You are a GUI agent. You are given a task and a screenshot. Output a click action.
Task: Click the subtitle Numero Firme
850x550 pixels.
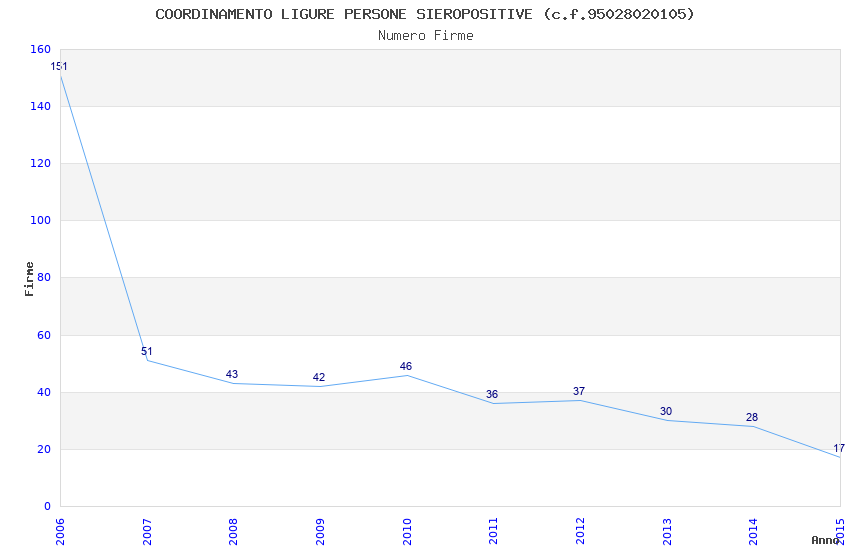click(426, 36)
